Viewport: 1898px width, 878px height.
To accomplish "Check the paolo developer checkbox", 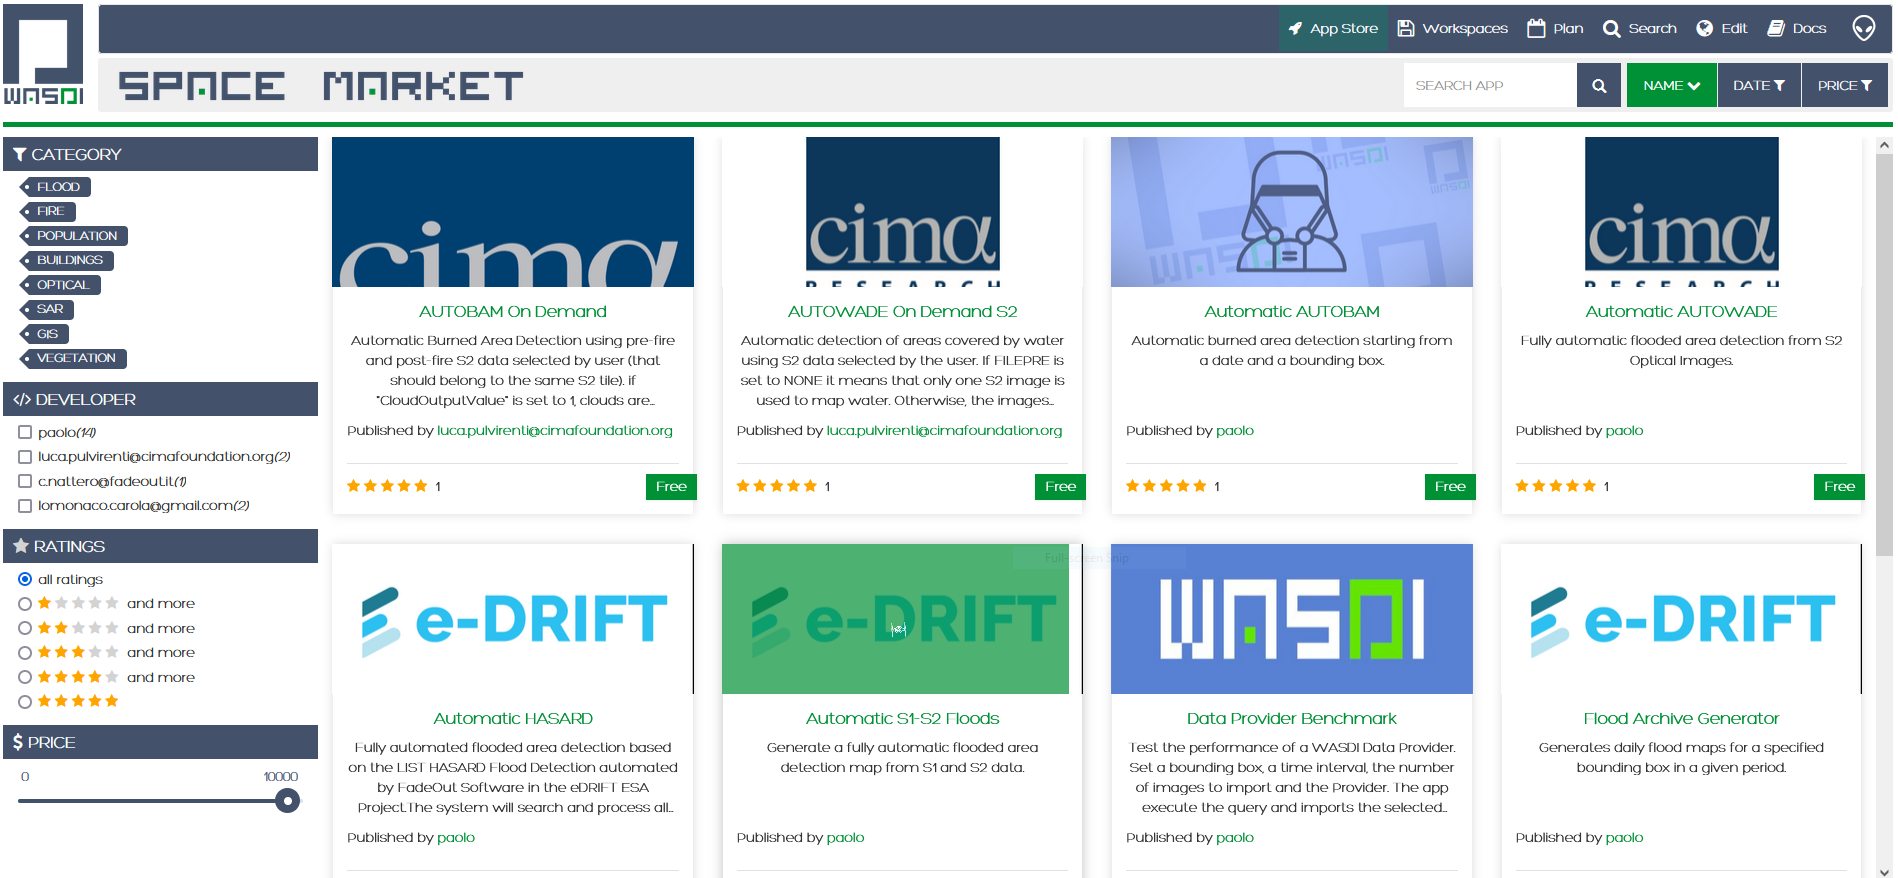I will [x=25, y=432].
